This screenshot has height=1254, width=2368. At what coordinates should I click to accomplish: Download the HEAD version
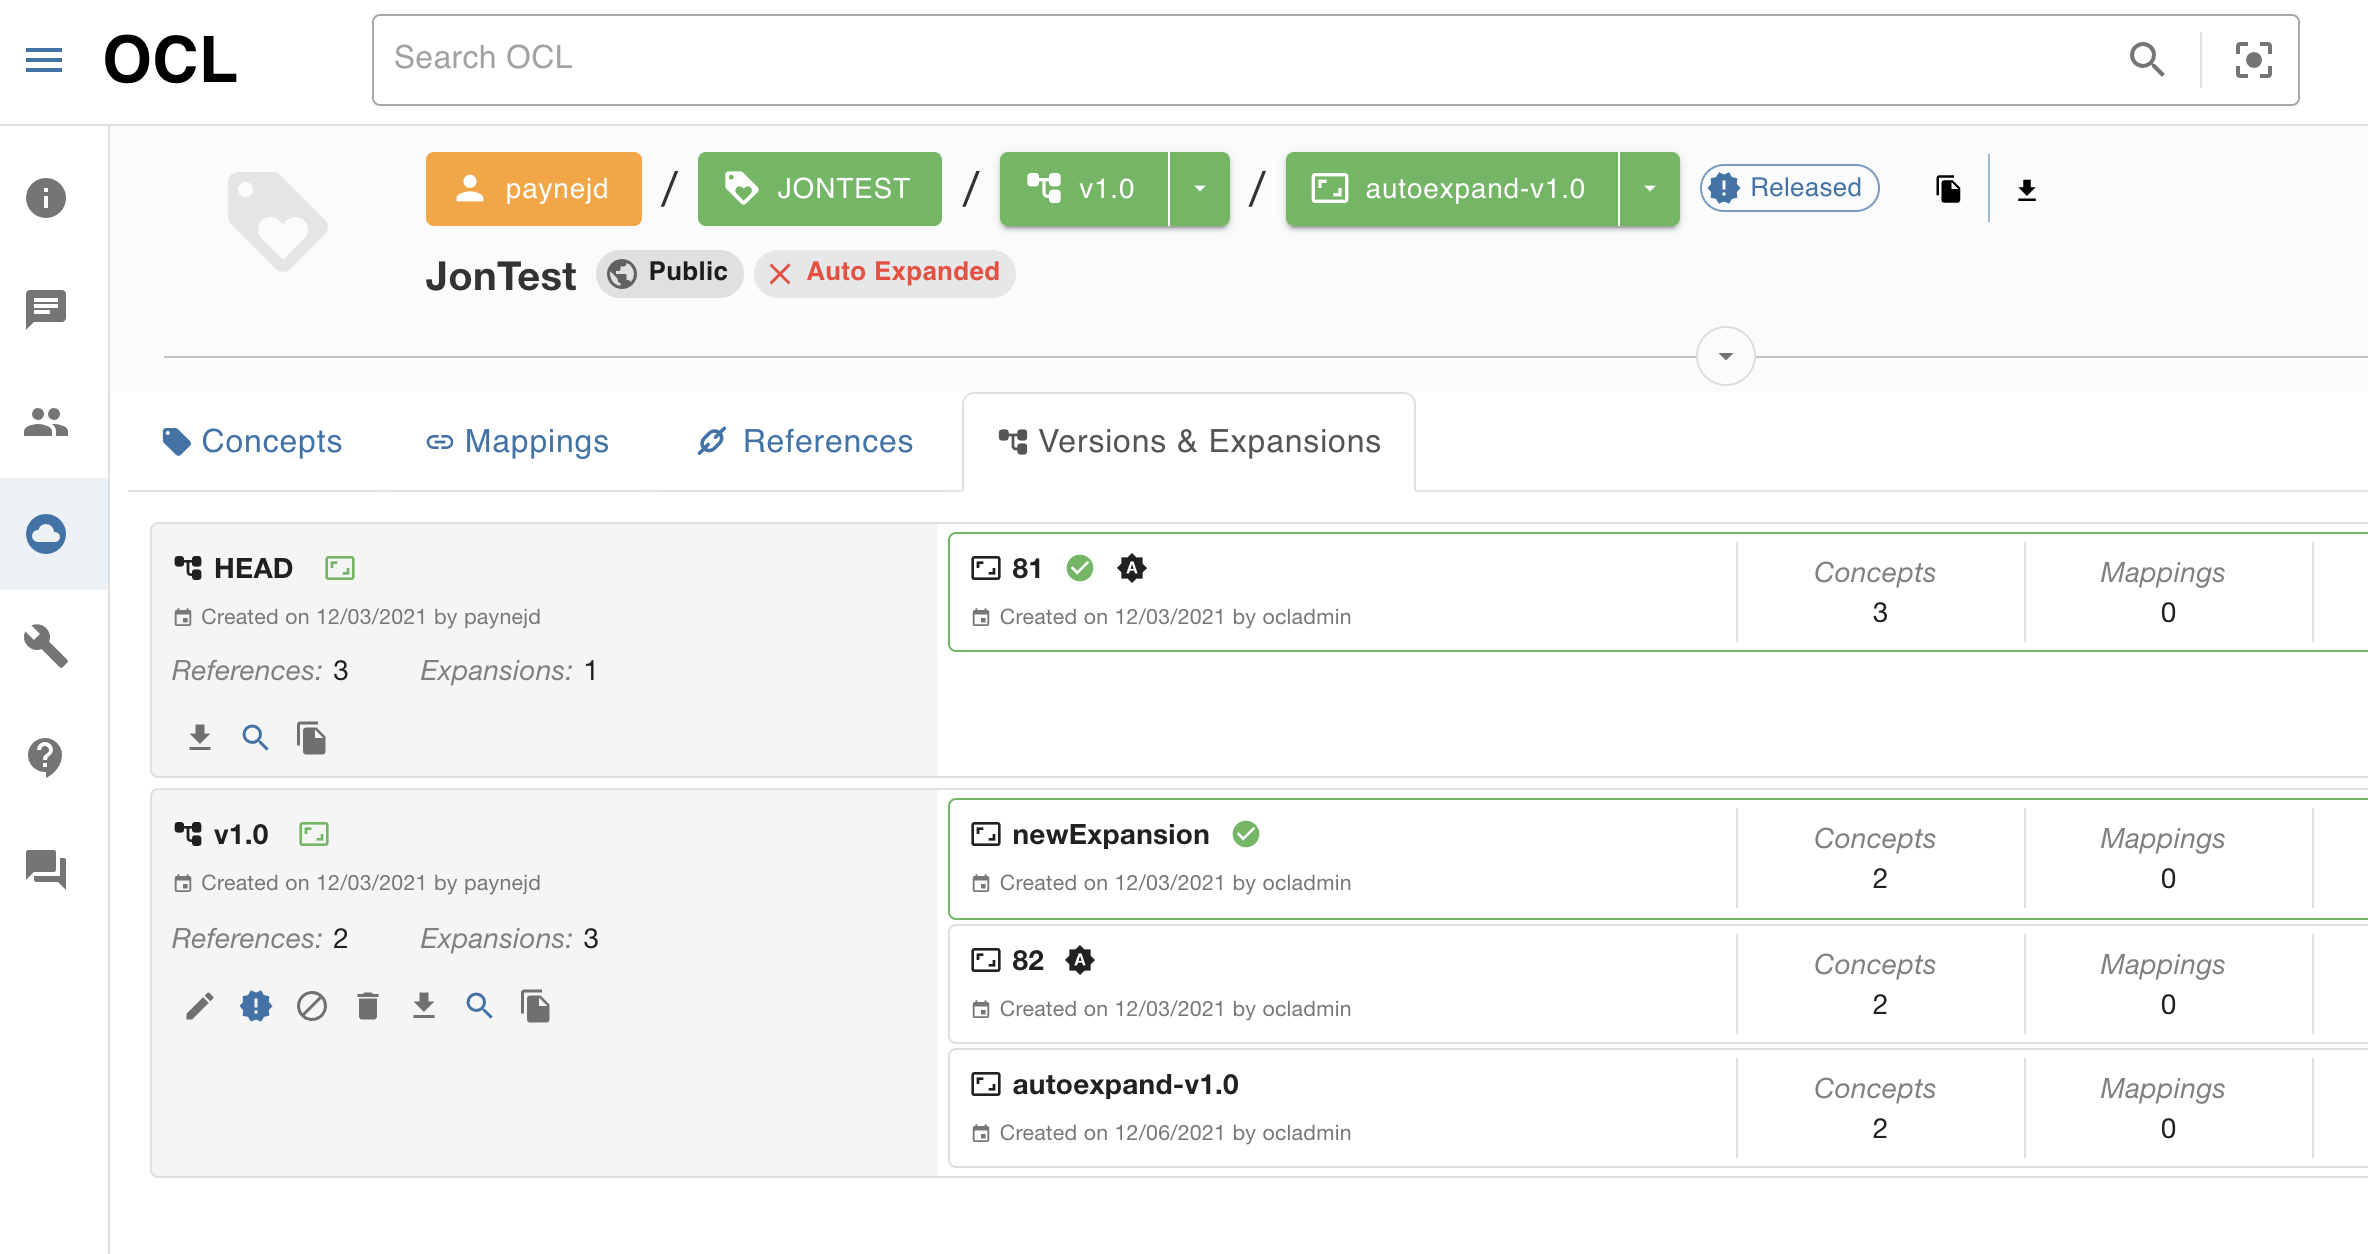199,737
